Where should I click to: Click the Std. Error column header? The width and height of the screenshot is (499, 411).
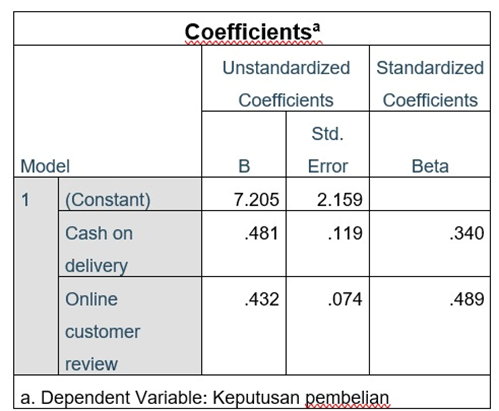coord(328,150)
